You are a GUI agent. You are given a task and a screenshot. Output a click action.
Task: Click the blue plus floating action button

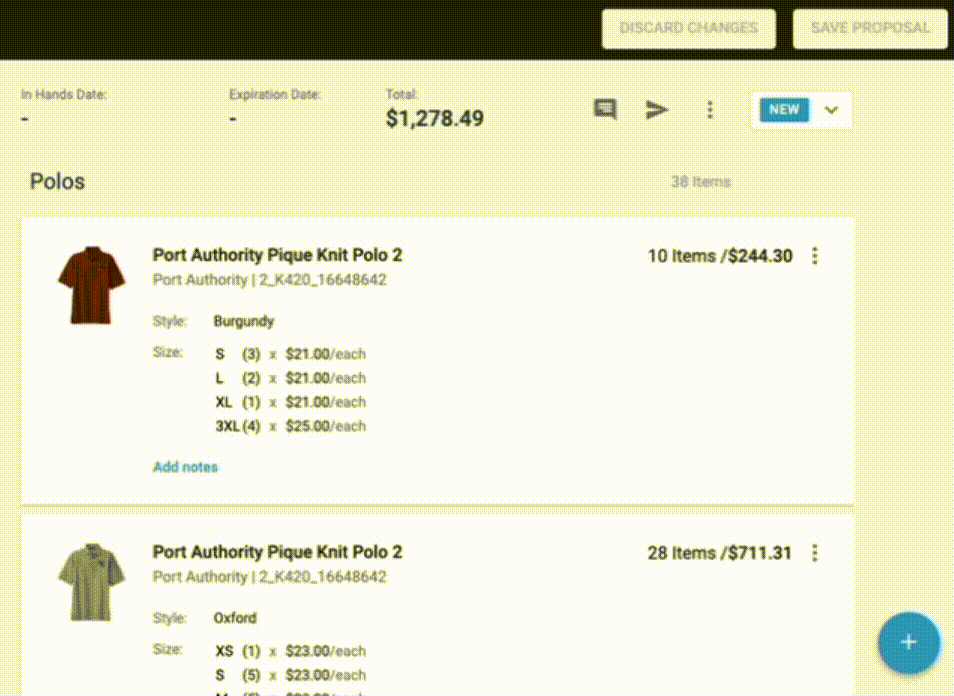pos(908,643)
